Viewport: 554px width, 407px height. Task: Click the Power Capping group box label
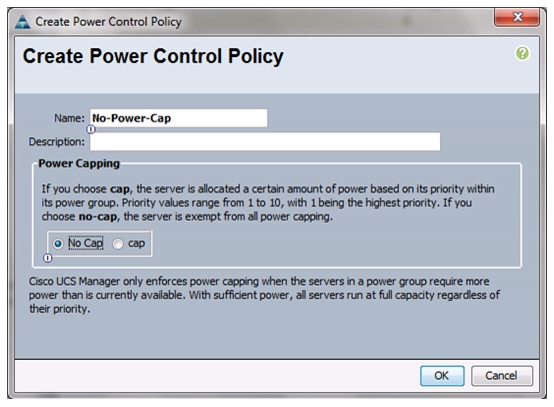tap(79, 164)
